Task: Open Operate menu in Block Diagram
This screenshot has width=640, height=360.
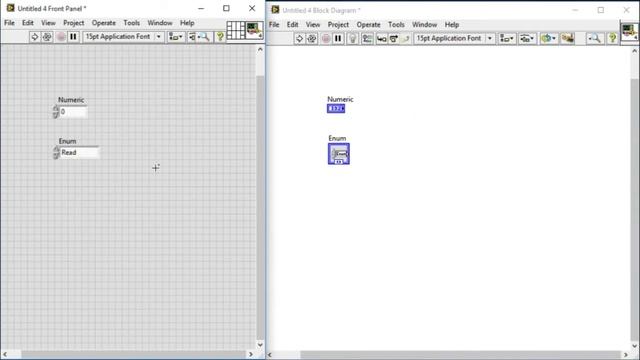Action: (x=368, y=24)
